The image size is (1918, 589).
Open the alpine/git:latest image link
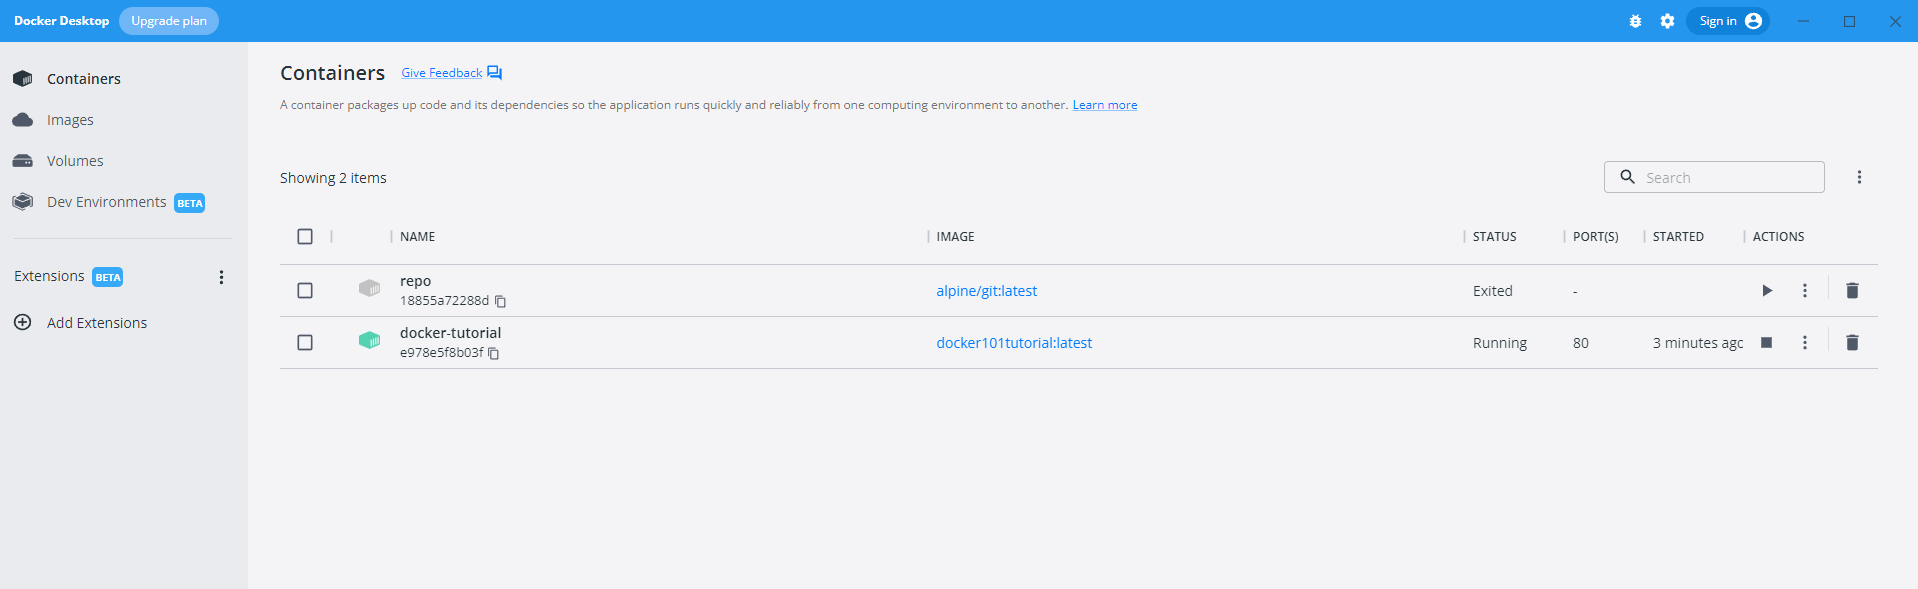click(x=986, y=291)
